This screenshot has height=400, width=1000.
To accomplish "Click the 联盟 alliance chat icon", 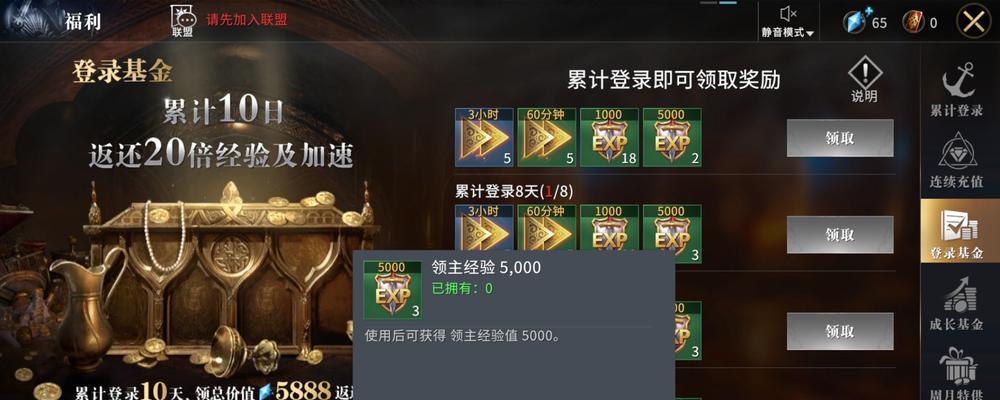I will tap(182, 20).
